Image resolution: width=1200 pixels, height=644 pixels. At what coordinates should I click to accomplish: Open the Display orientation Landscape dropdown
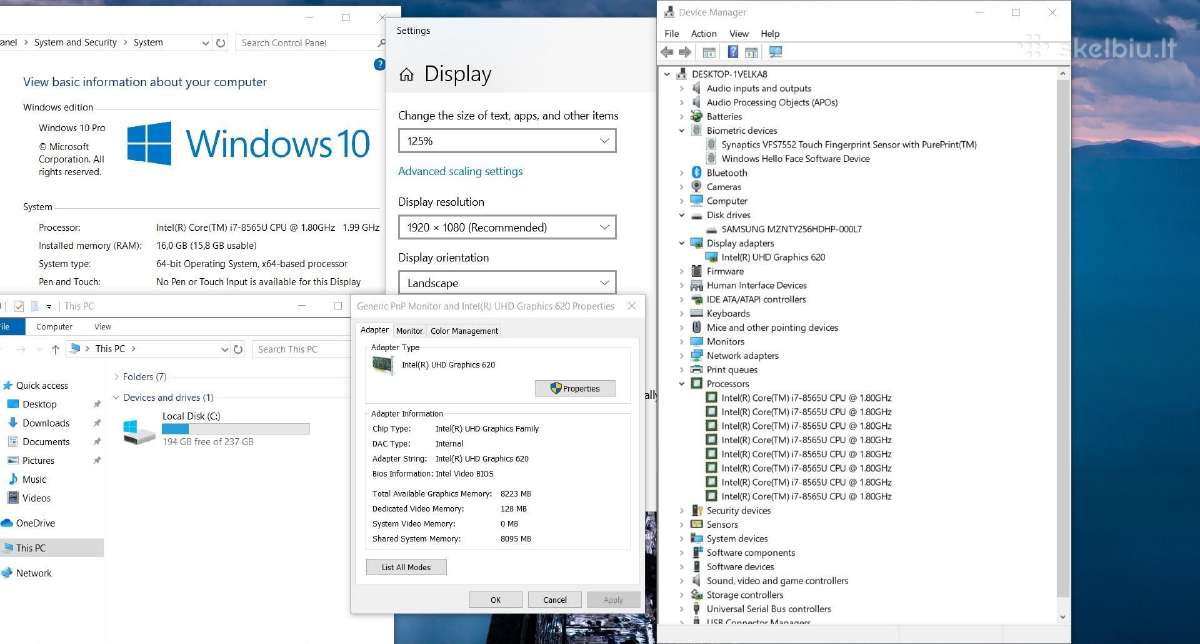[507, 283]
